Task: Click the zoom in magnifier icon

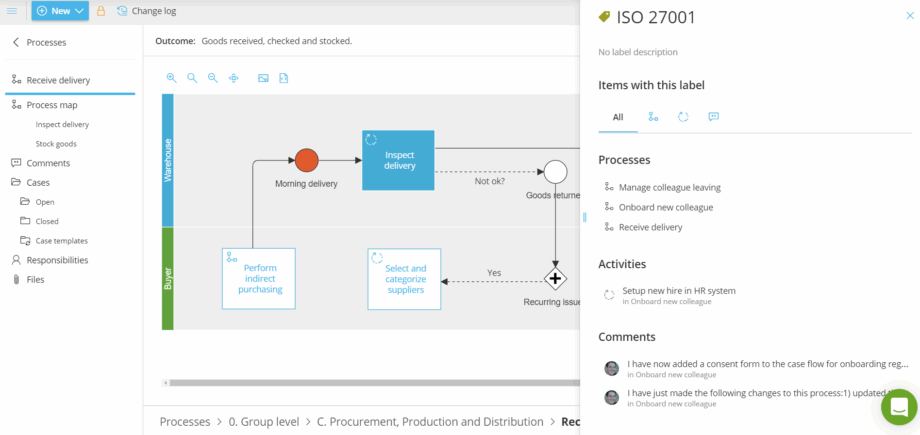Action: (x=171, y=78)
